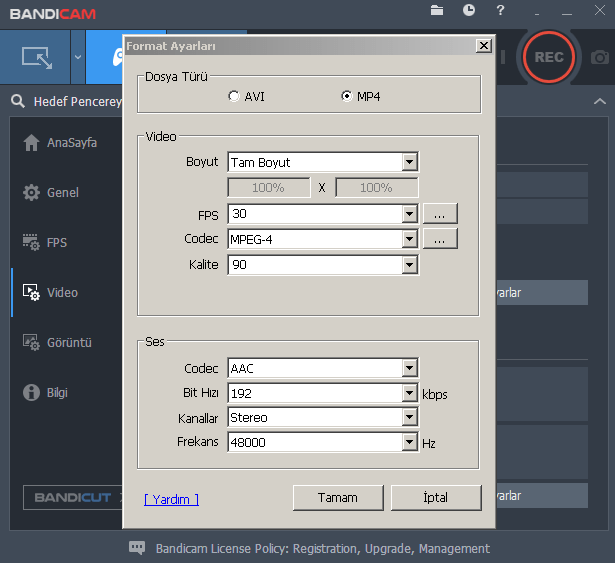
Task: Close the Format Ayarları dialog
Action: (x=484, y=46)
